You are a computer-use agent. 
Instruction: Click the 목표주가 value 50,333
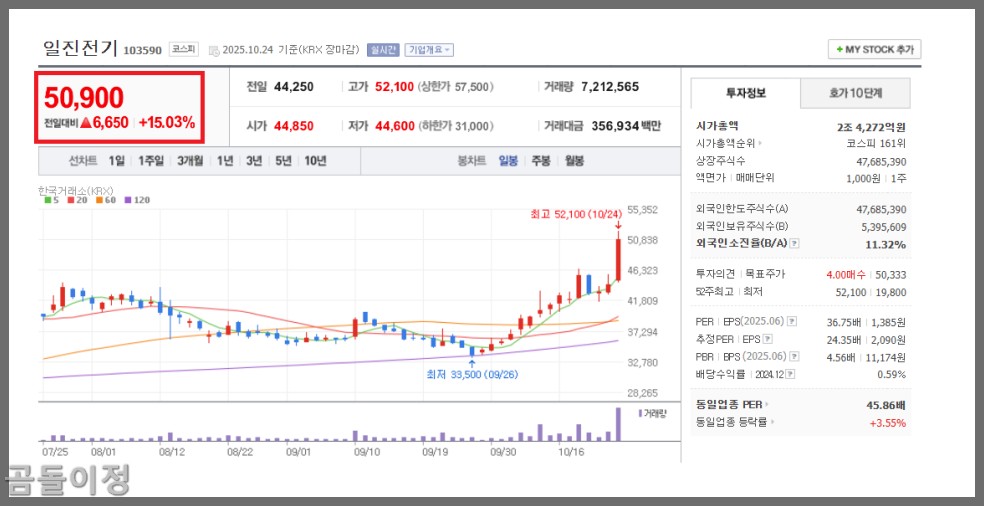point(891,274)
